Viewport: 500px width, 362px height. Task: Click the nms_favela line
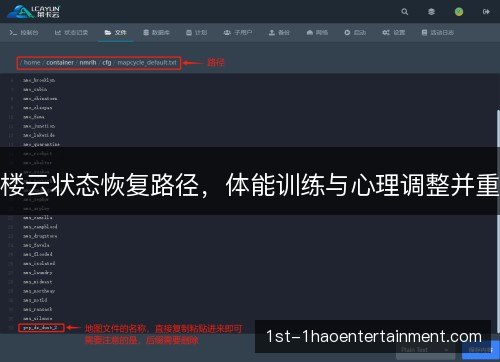[x=36, y=245]
